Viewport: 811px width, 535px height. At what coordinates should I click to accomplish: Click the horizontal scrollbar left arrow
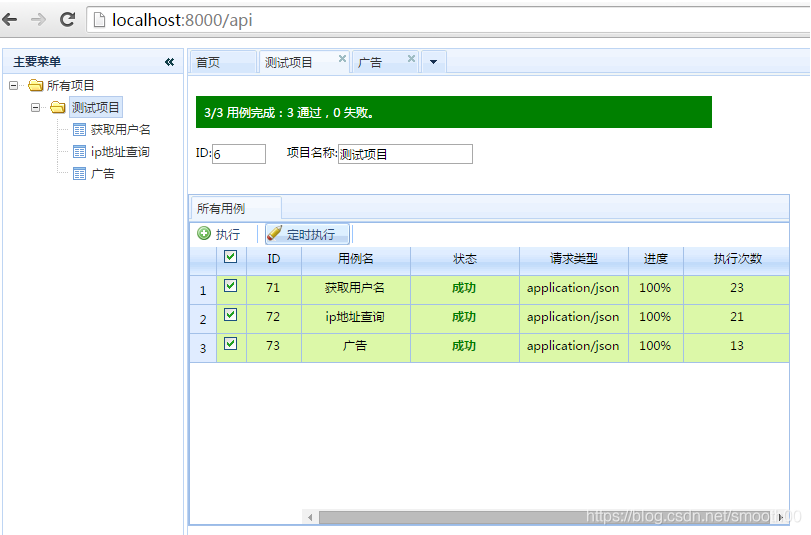tap(310, 517)
